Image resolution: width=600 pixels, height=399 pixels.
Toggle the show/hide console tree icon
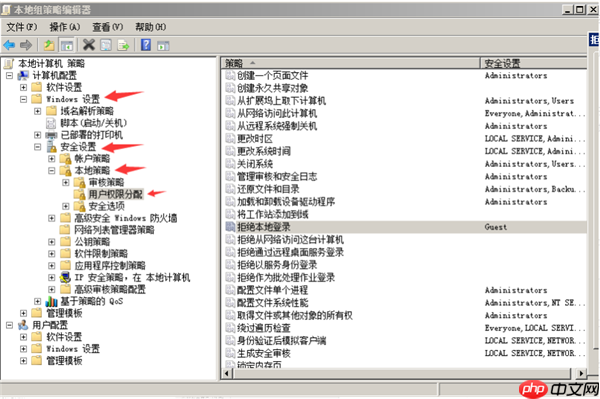67,46
